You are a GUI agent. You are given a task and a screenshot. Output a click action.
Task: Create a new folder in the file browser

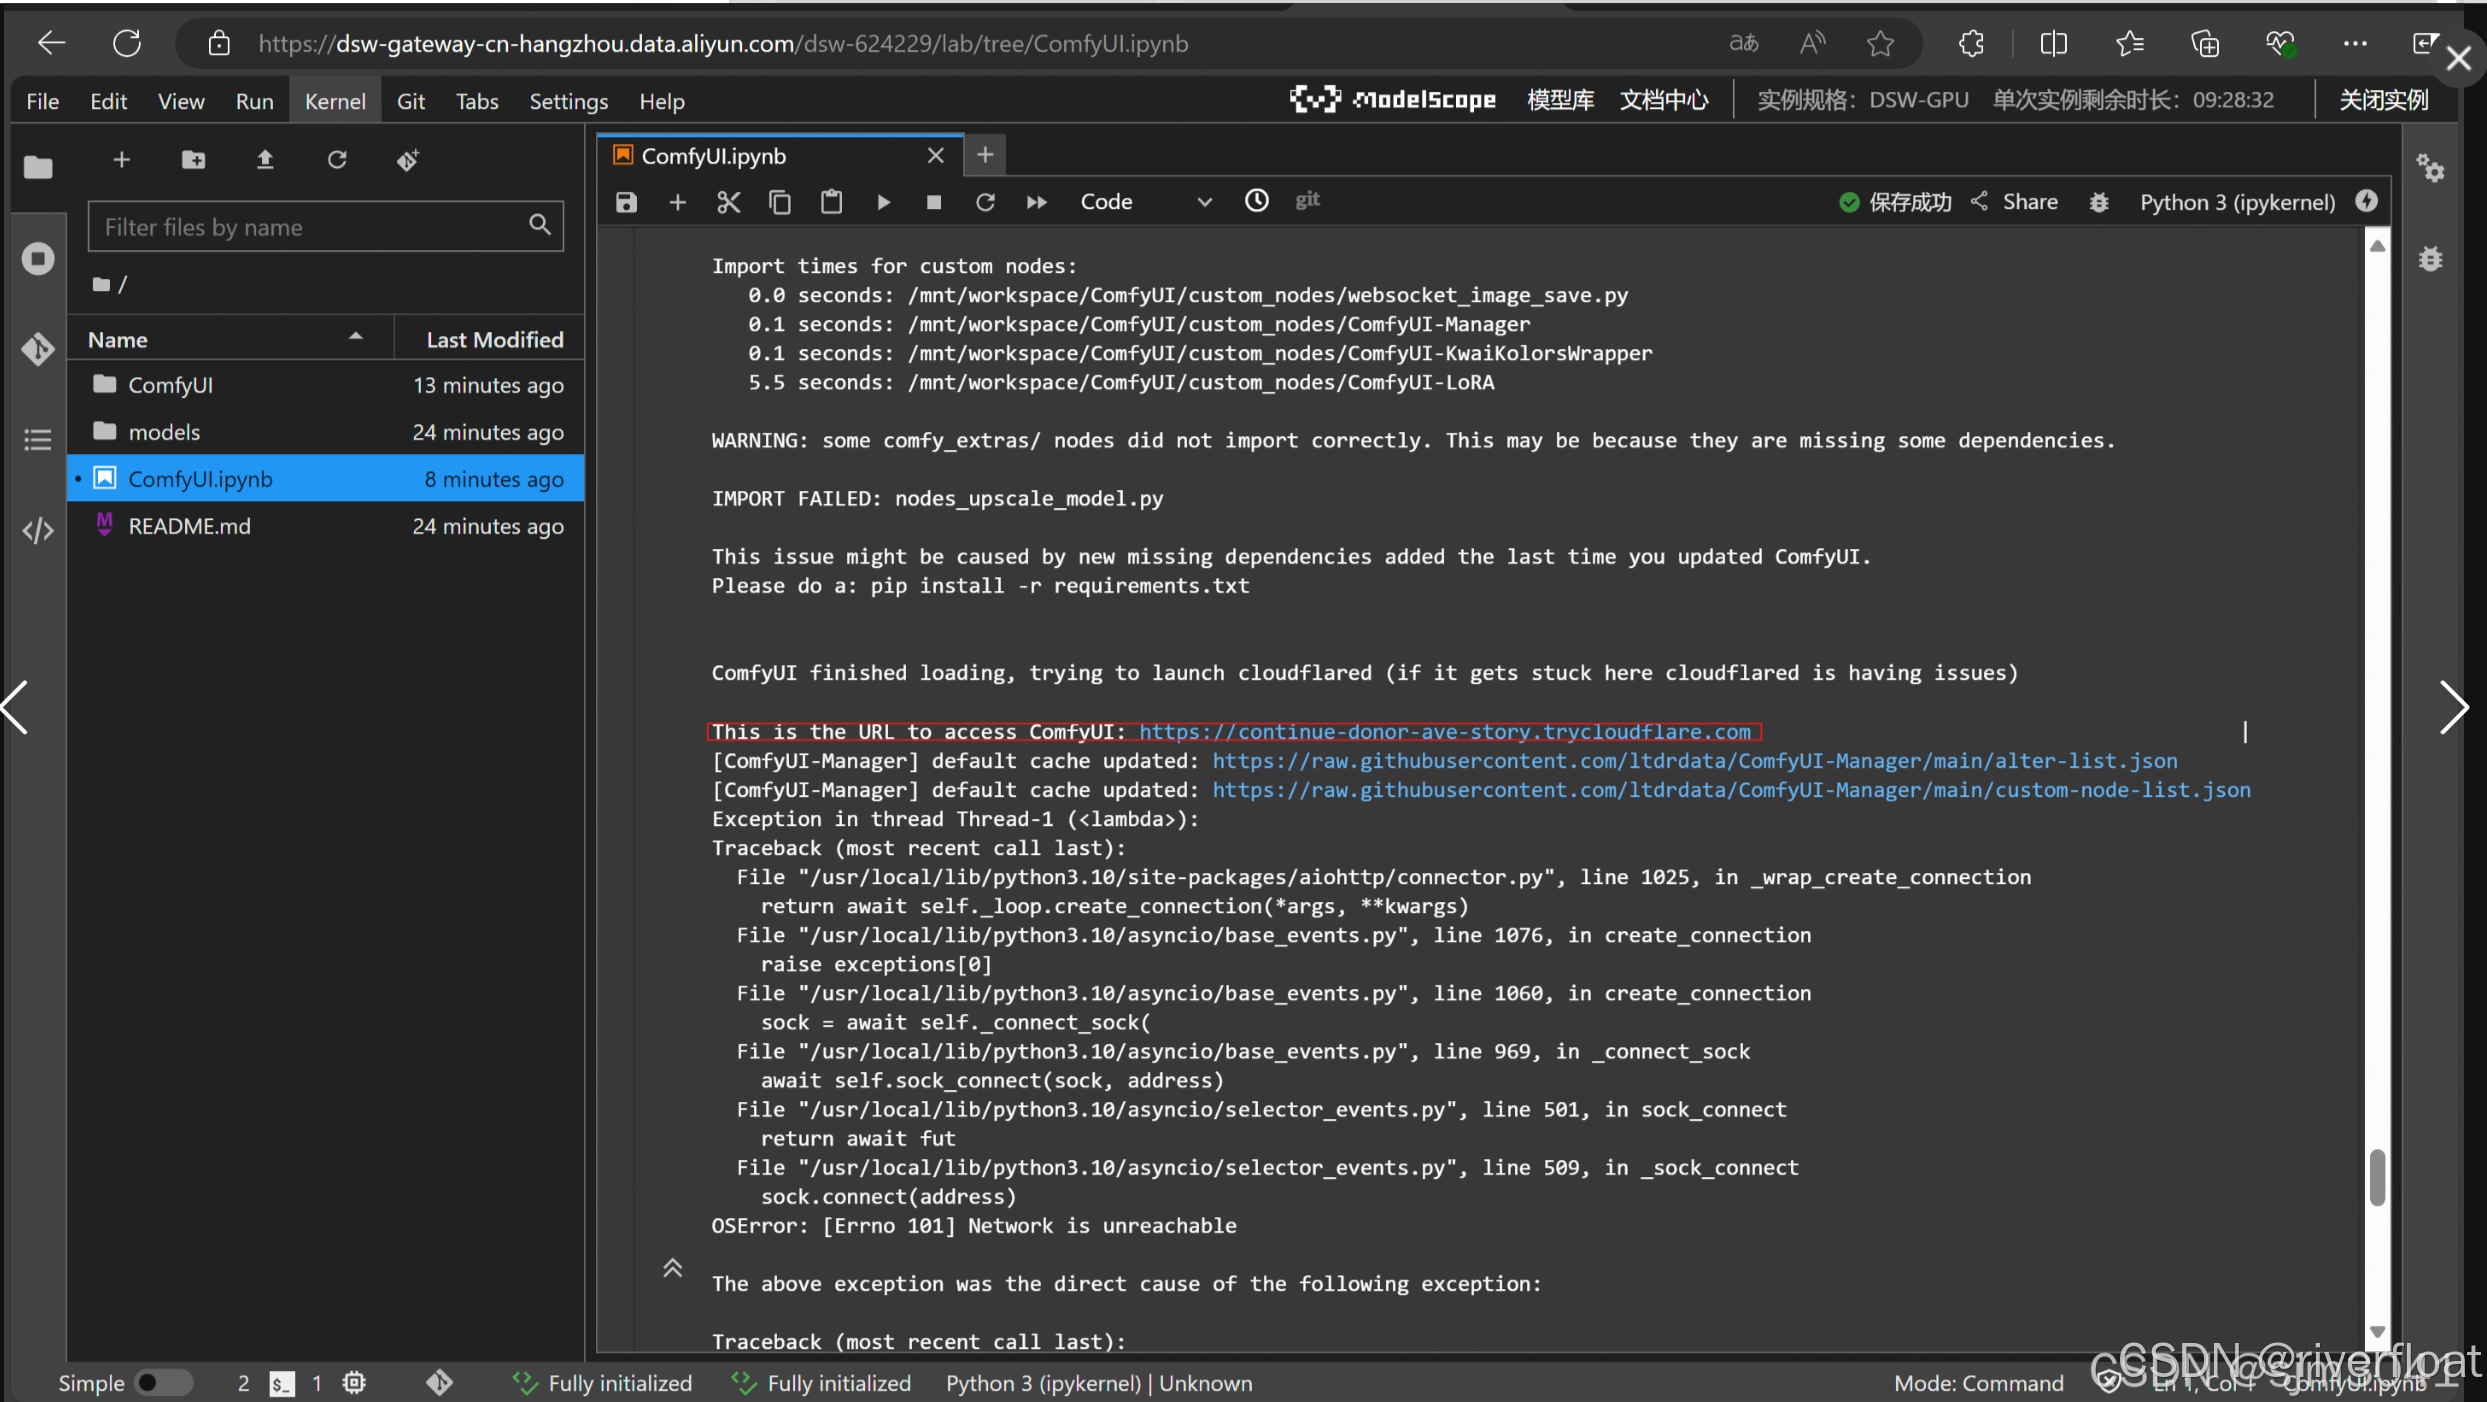(193, 160)
